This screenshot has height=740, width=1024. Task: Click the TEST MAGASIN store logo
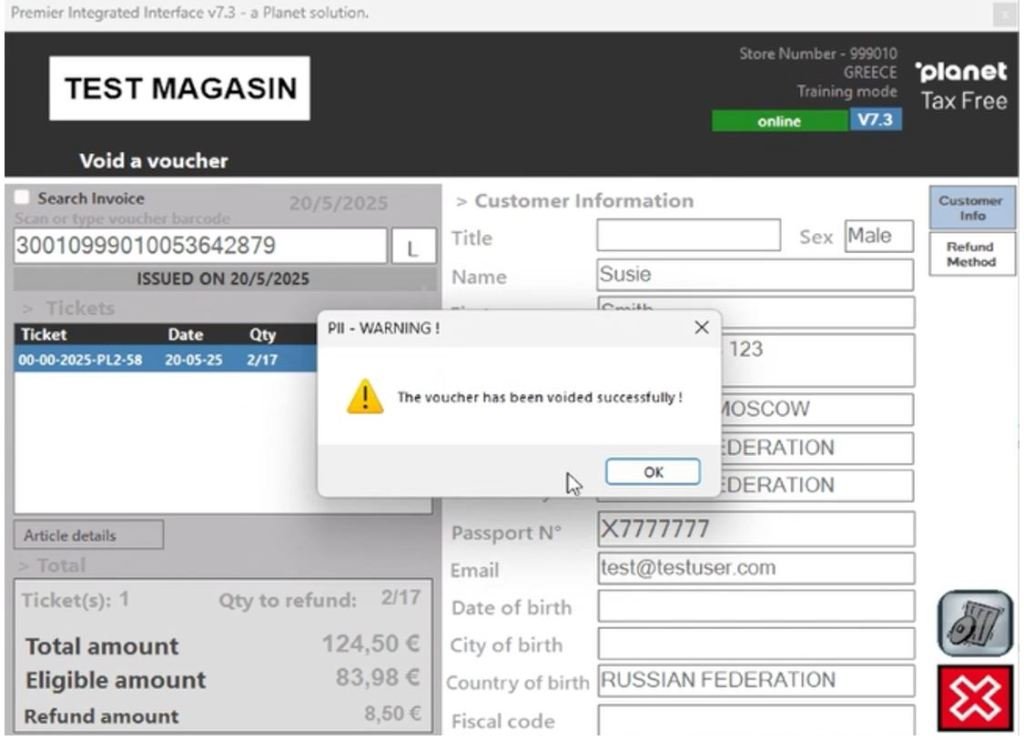click(x=180, y=88)
